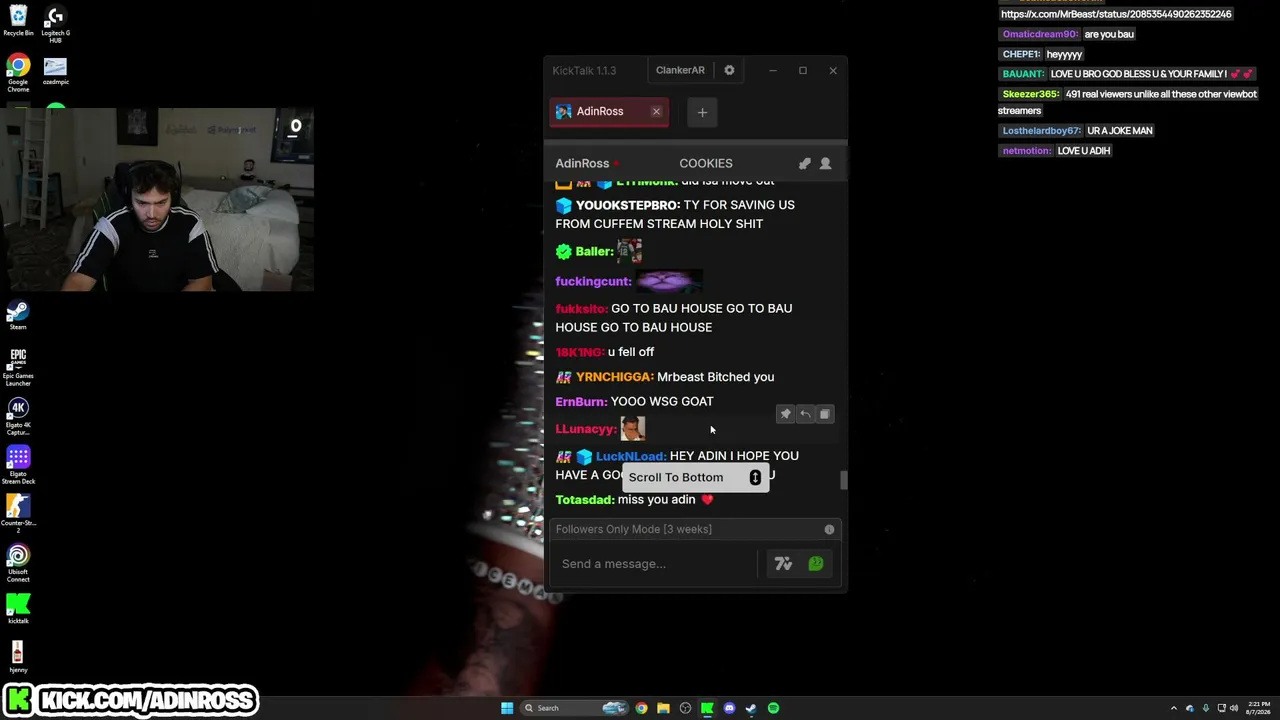
Task: Click the Scroll To Bottom button
Action: [x=697, y=477]
